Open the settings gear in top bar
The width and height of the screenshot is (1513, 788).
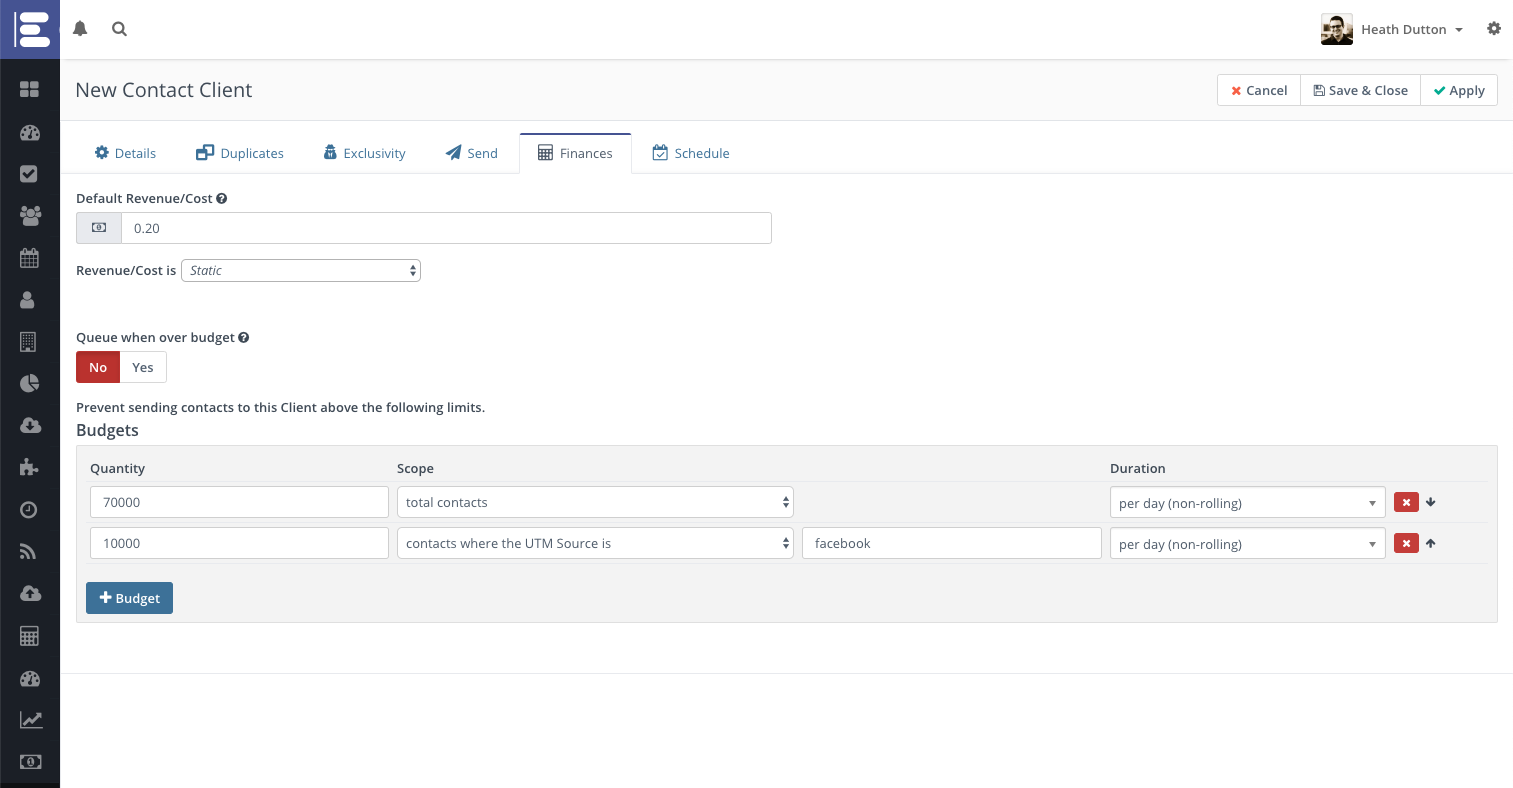pyautogui.click(x=1493, y=29)
